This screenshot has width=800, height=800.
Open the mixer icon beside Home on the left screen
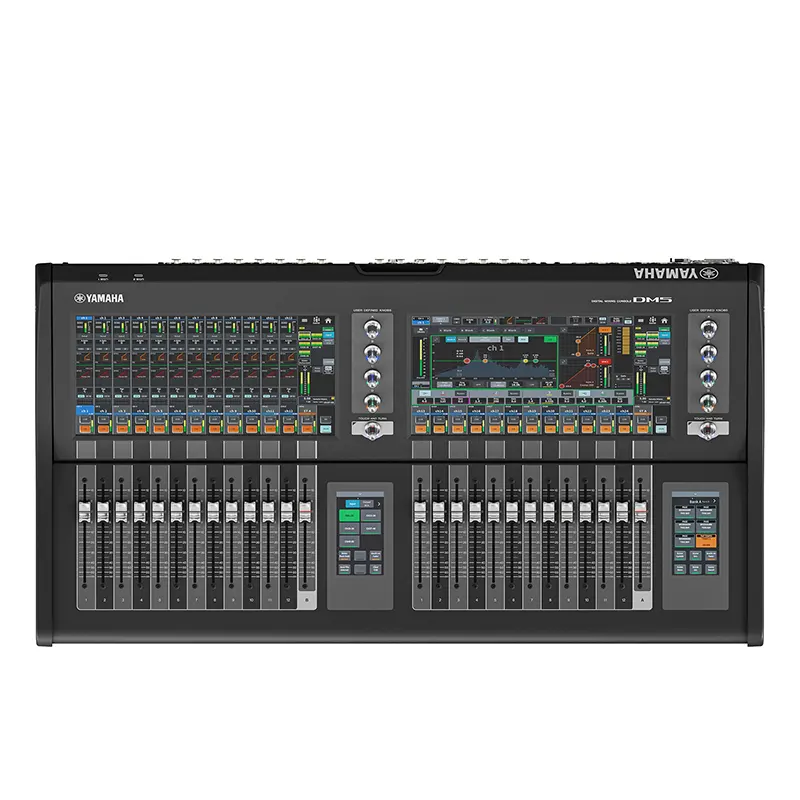[x=316, y=320]
